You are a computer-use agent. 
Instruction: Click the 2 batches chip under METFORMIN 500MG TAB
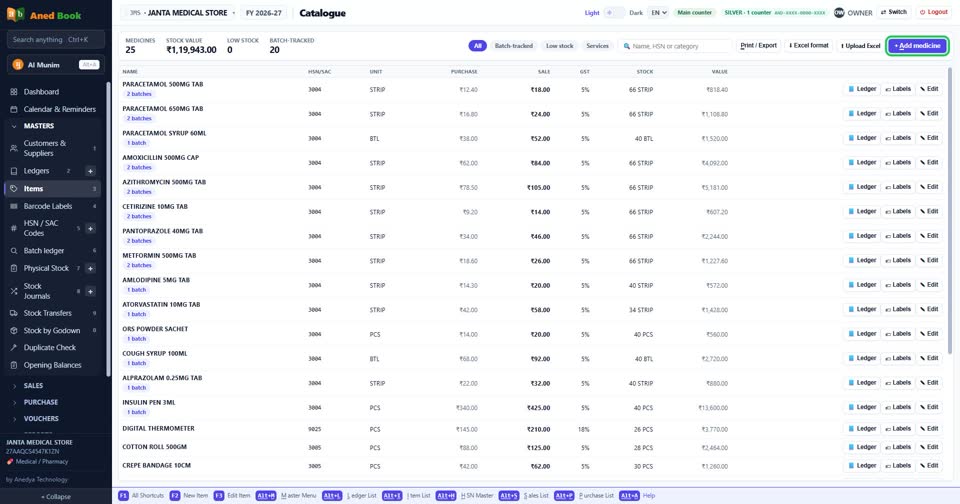[139, 265]
